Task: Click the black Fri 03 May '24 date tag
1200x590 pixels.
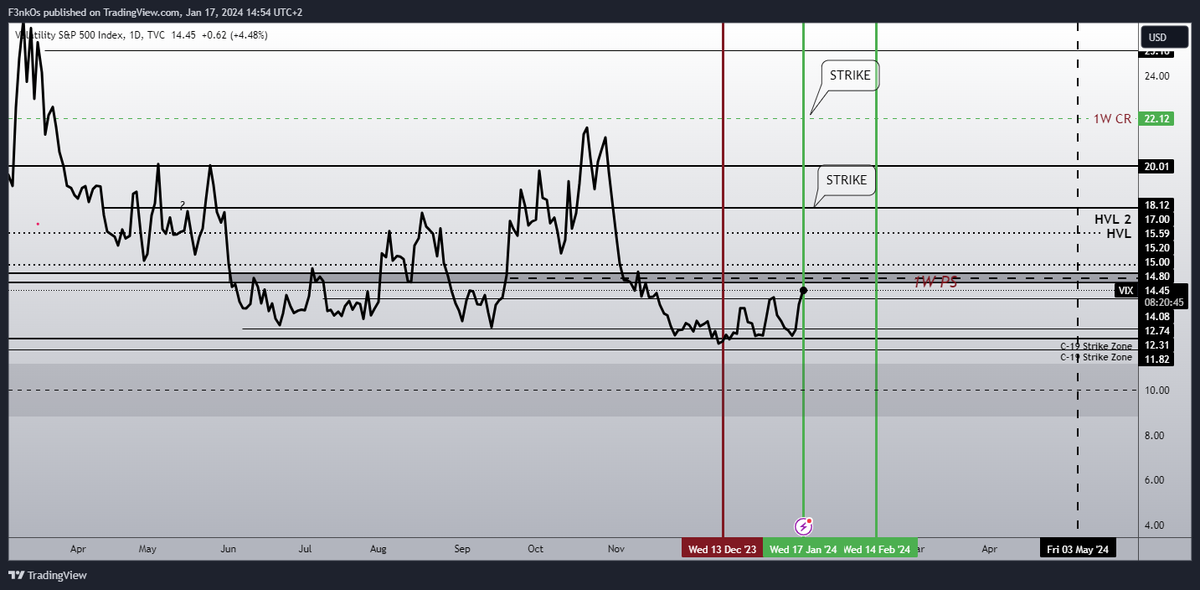Action: coord(1077,549)
